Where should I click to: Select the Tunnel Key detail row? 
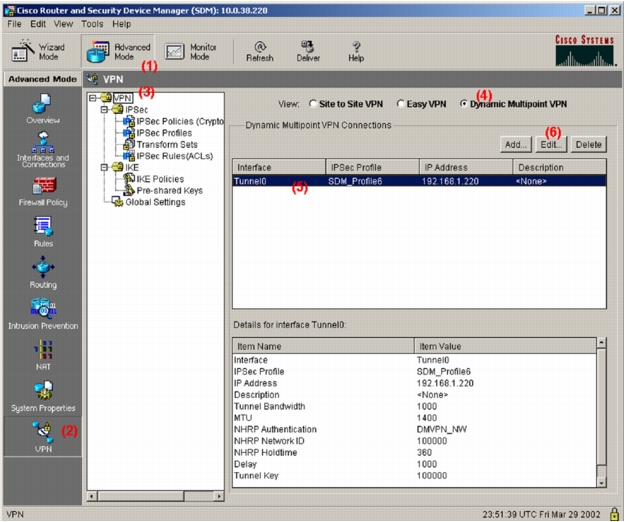414,476
